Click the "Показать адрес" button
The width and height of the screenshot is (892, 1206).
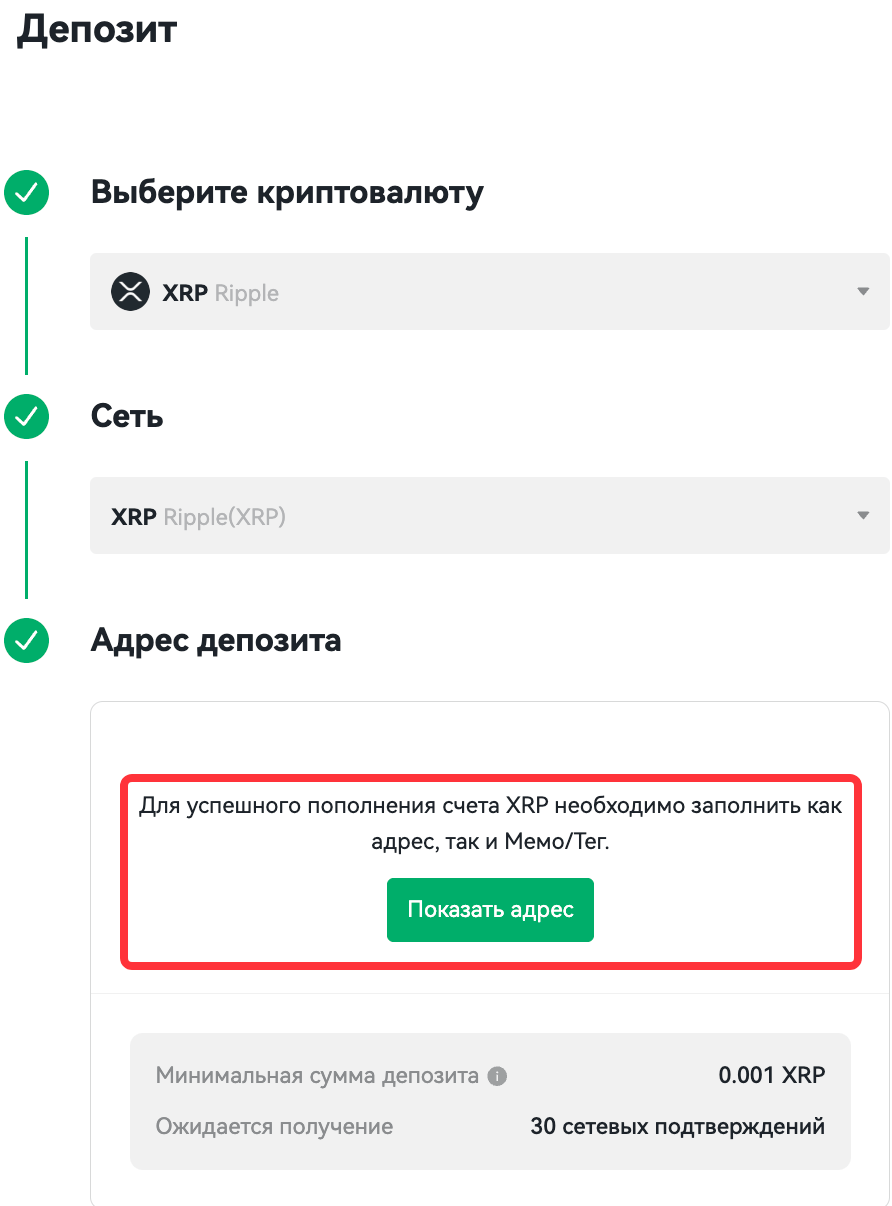click(x=490, y=910)
